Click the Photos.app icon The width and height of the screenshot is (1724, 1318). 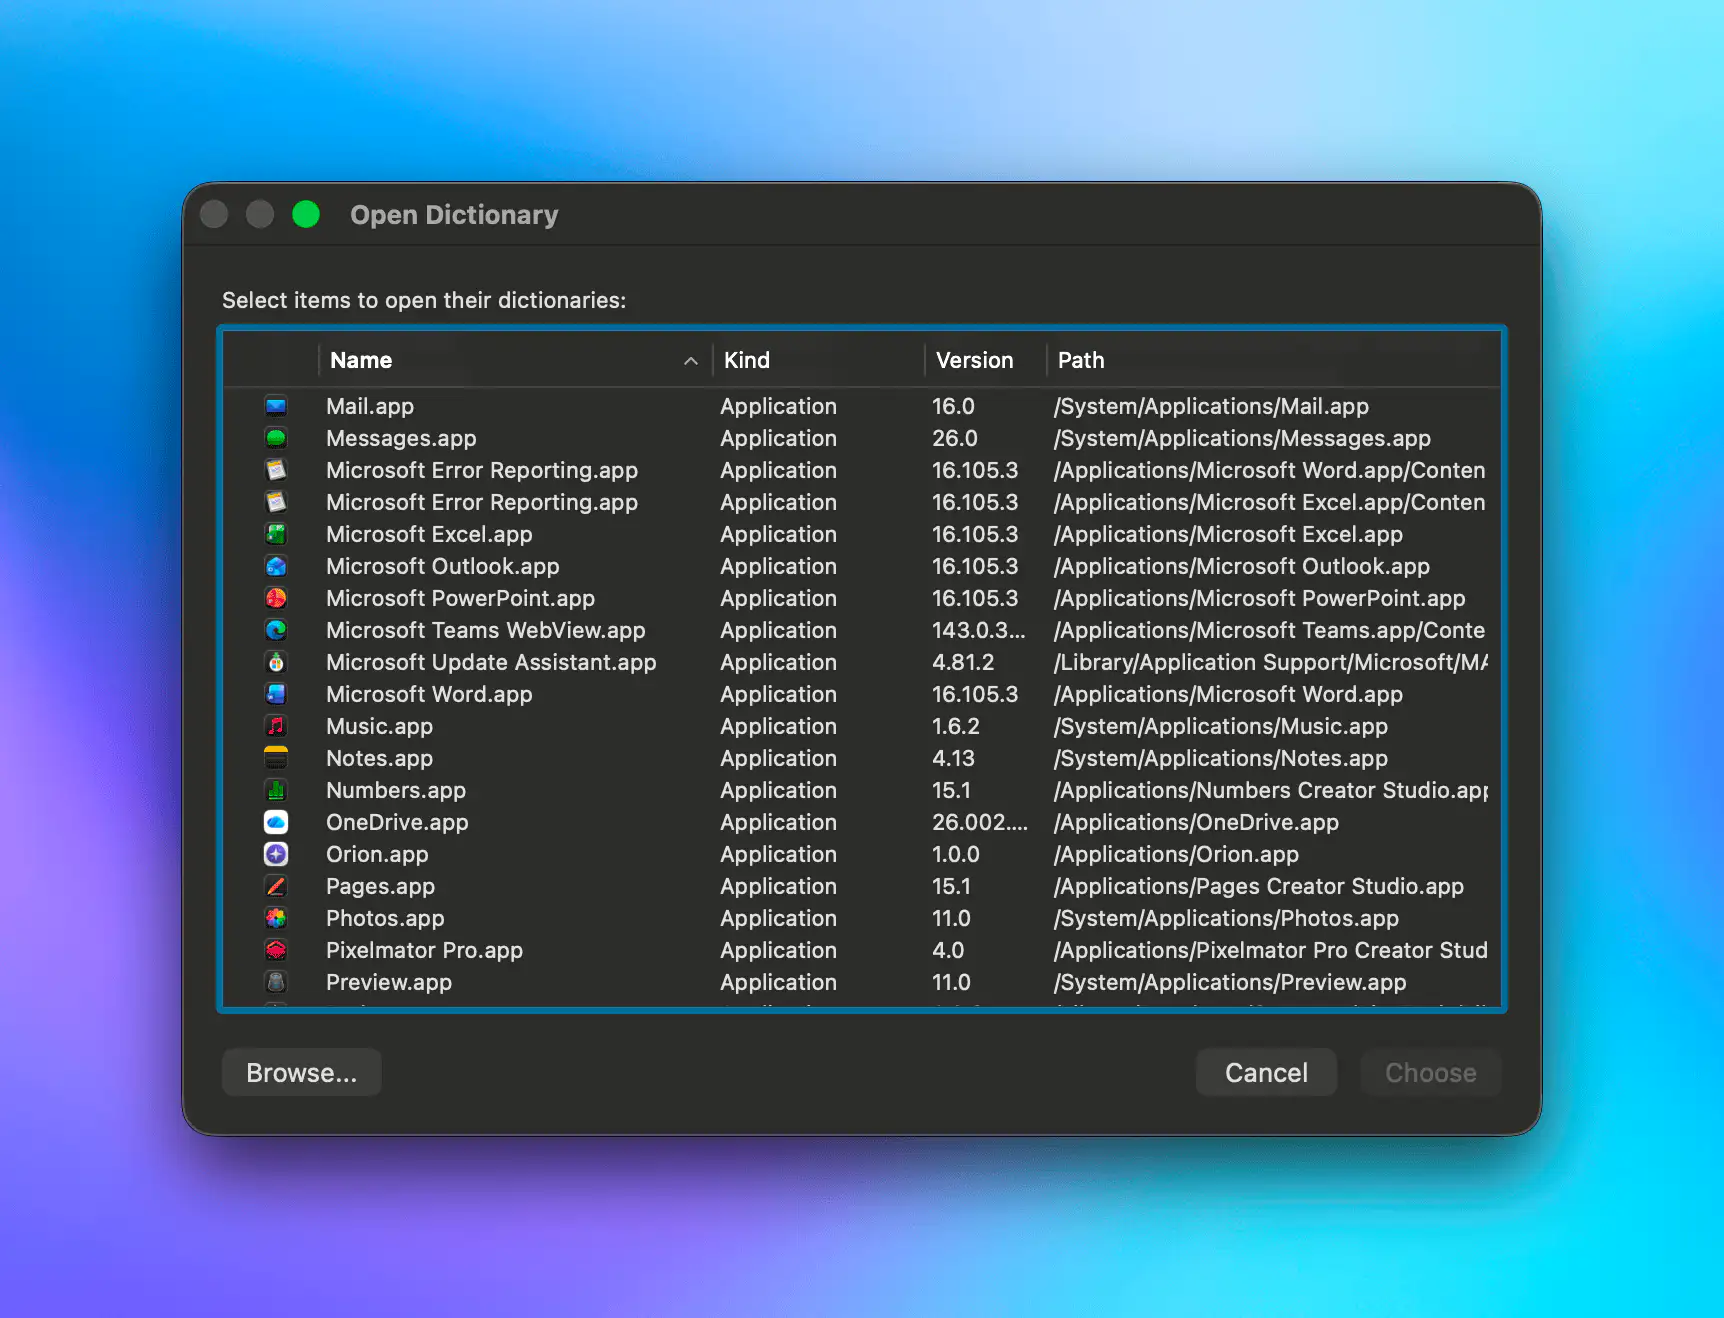(276, 918)
